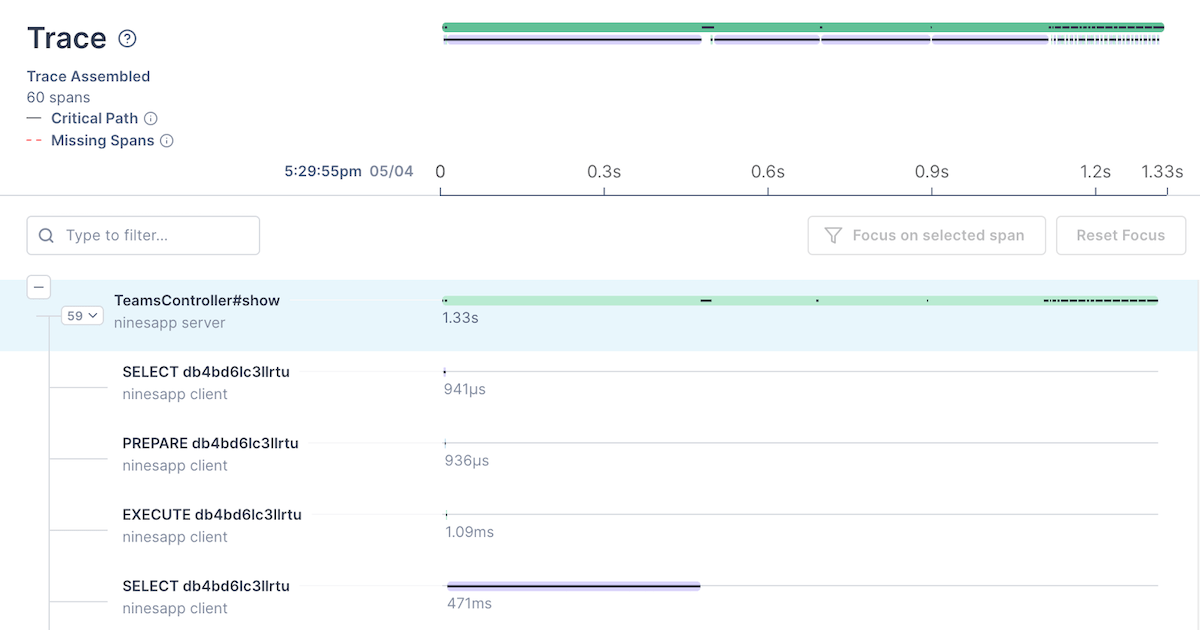Select the TeamsController#show span row
Screen dimensions: 1200x630
[197, 300]
